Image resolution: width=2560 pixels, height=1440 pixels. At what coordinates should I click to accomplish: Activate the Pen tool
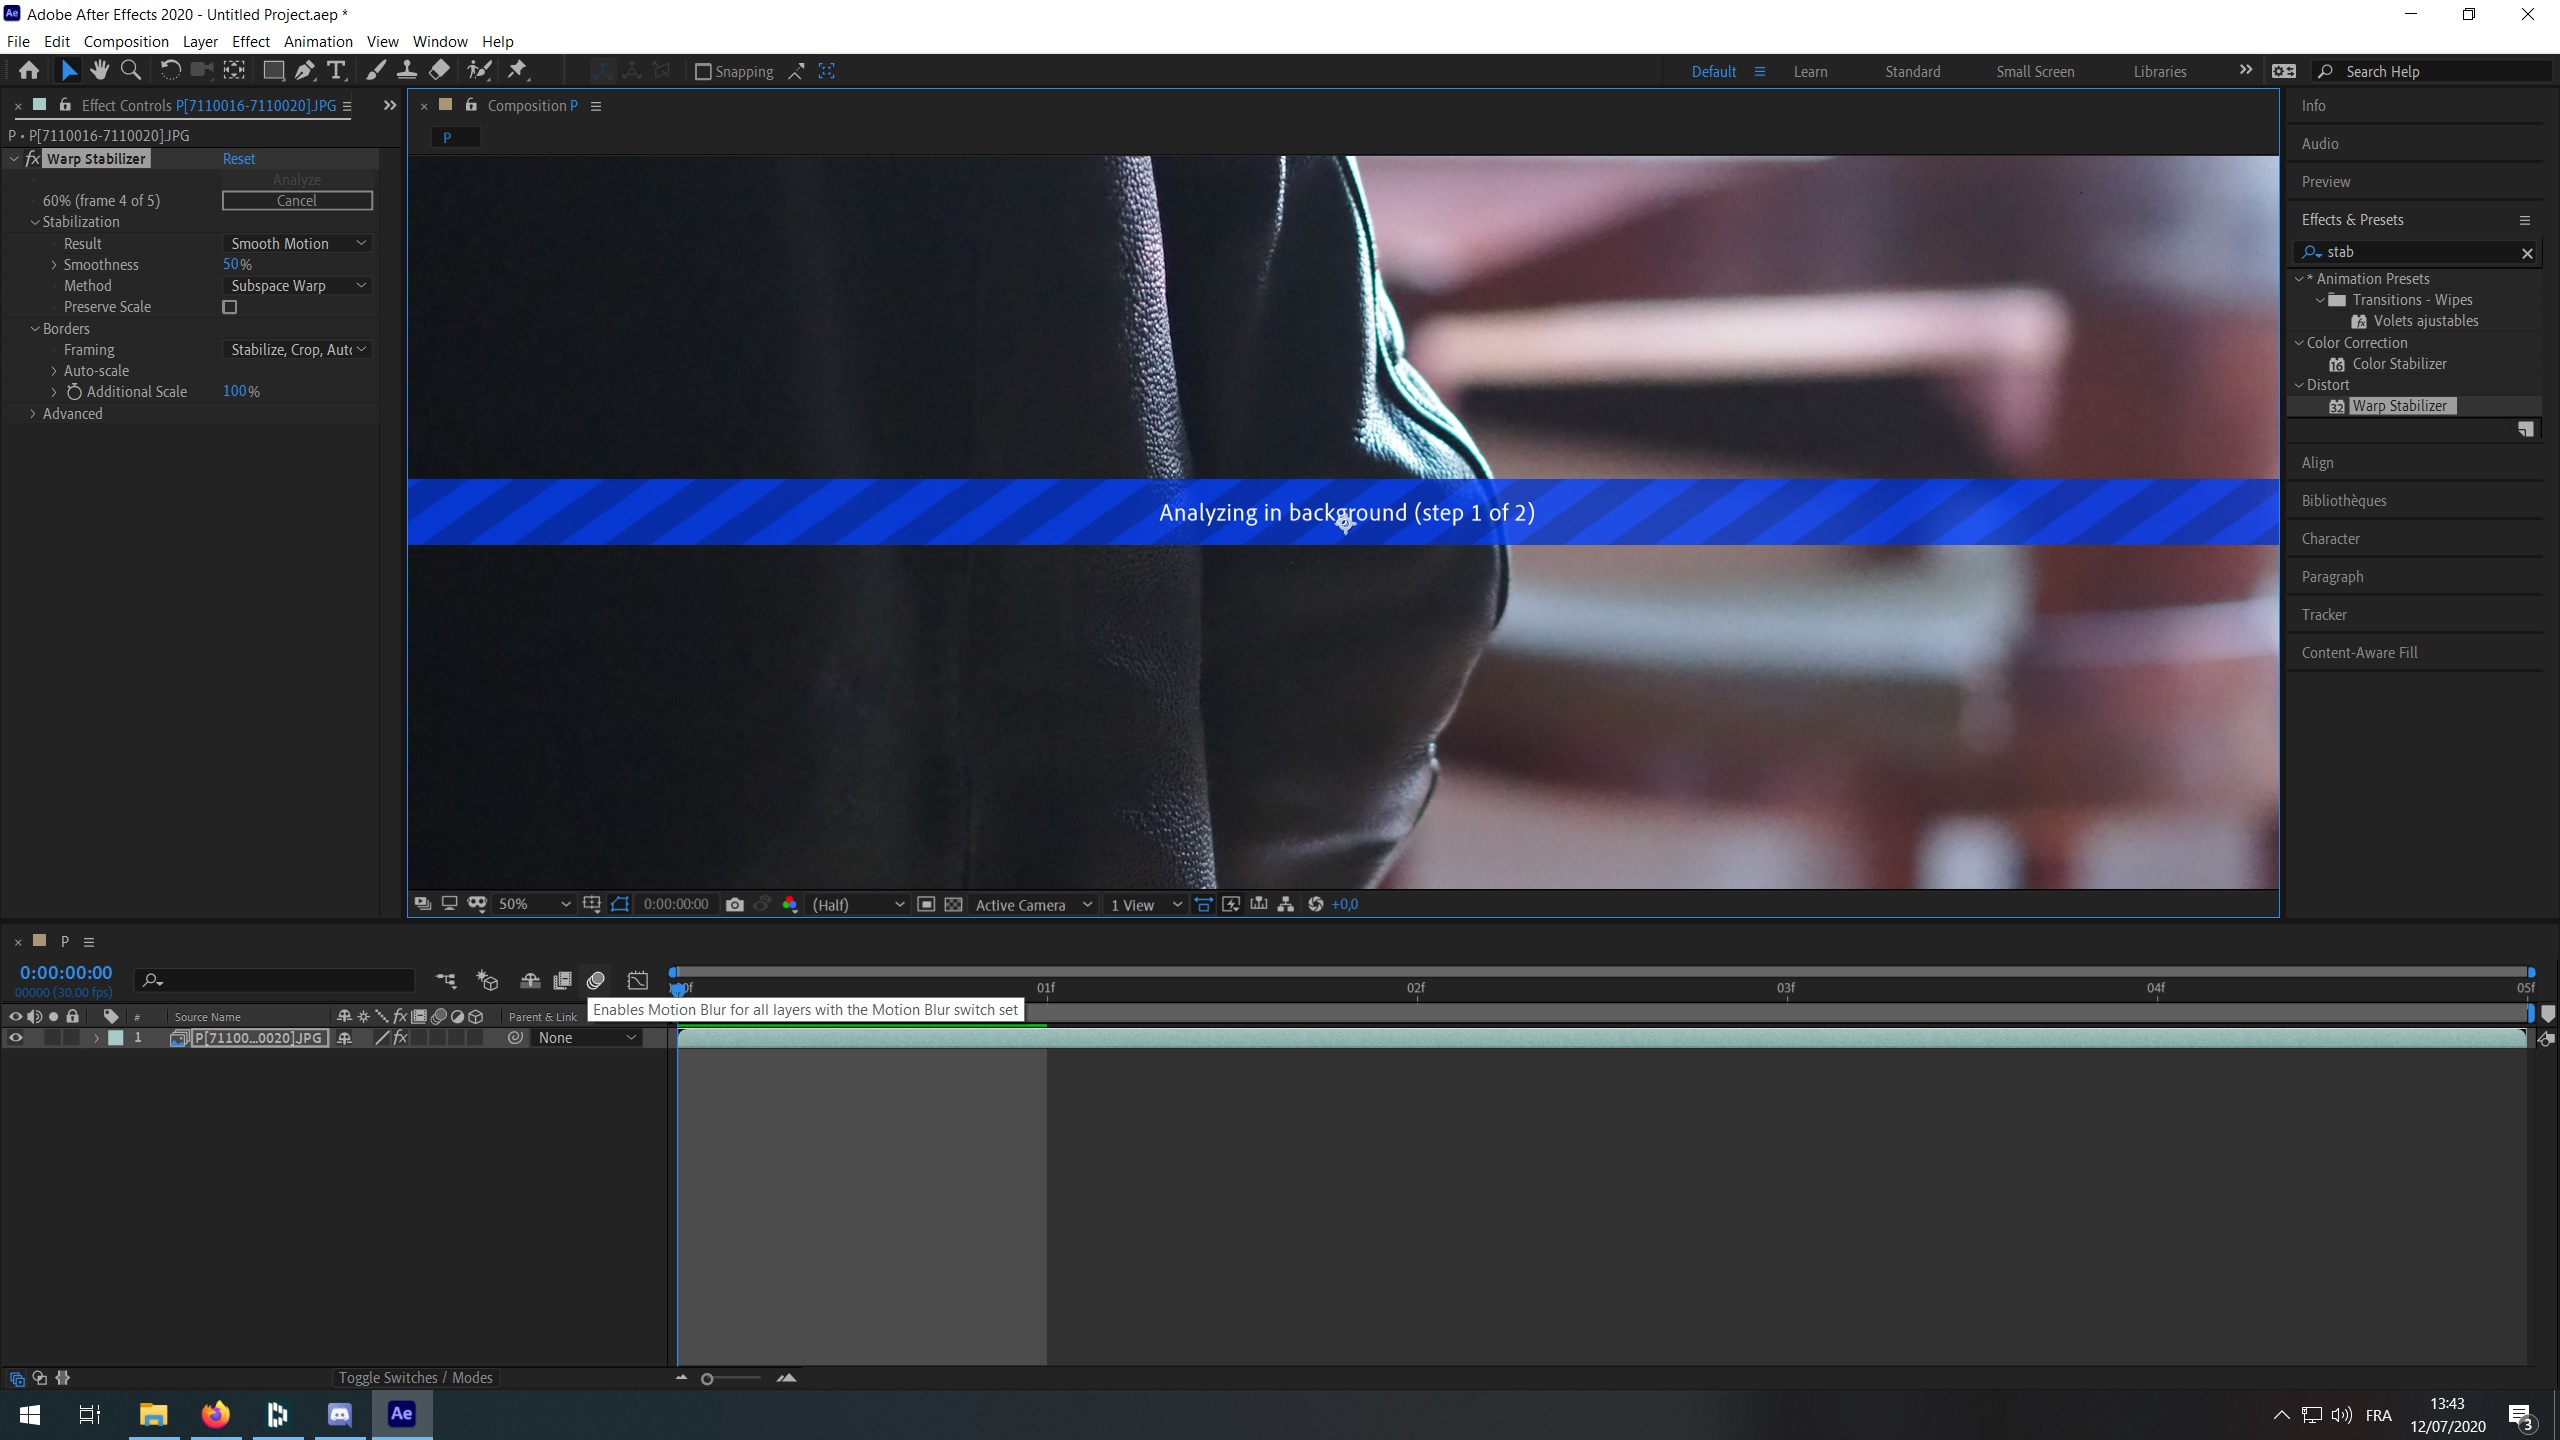pyautogui.click(x=305, y=70)
